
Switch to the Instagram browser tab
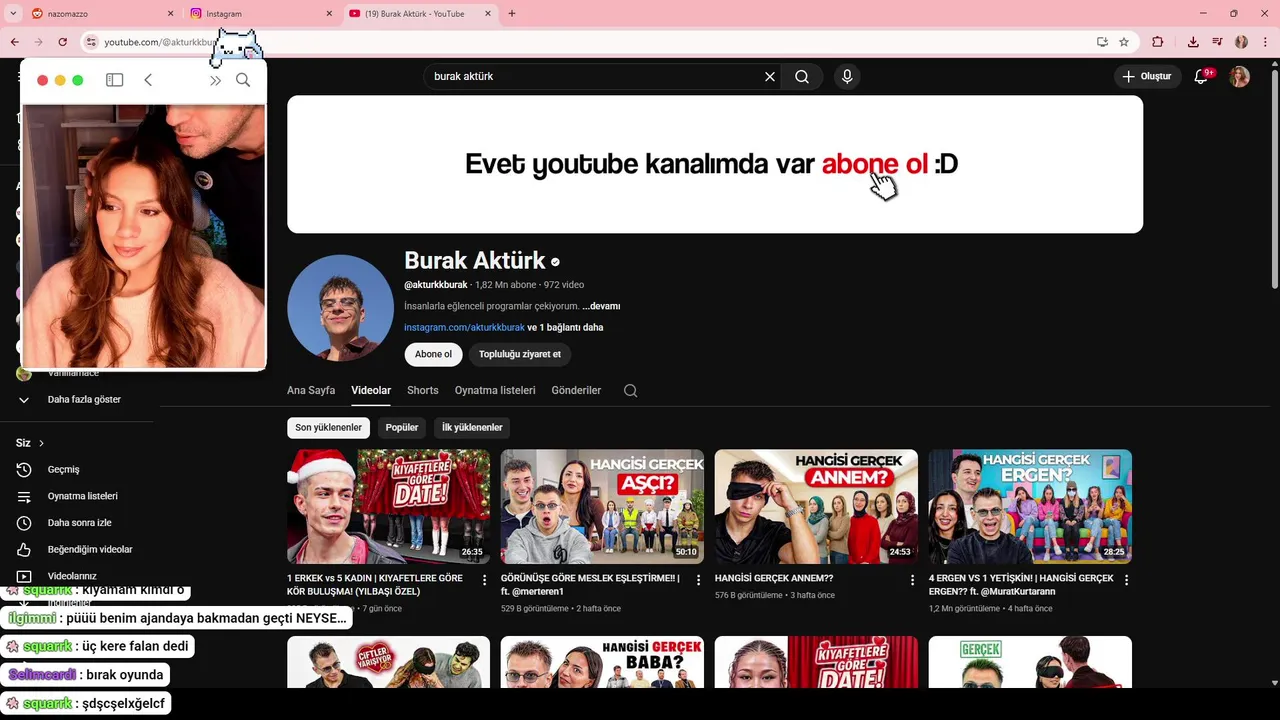[260, 14]
